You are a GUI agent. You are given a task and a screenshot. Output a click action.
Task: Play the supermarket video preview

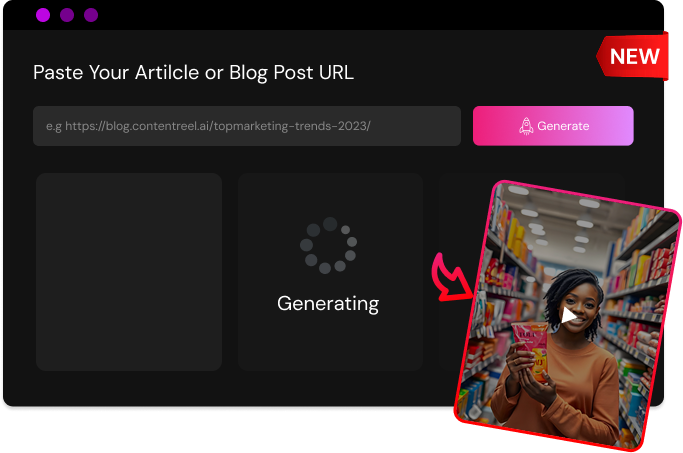click(568, 315)
